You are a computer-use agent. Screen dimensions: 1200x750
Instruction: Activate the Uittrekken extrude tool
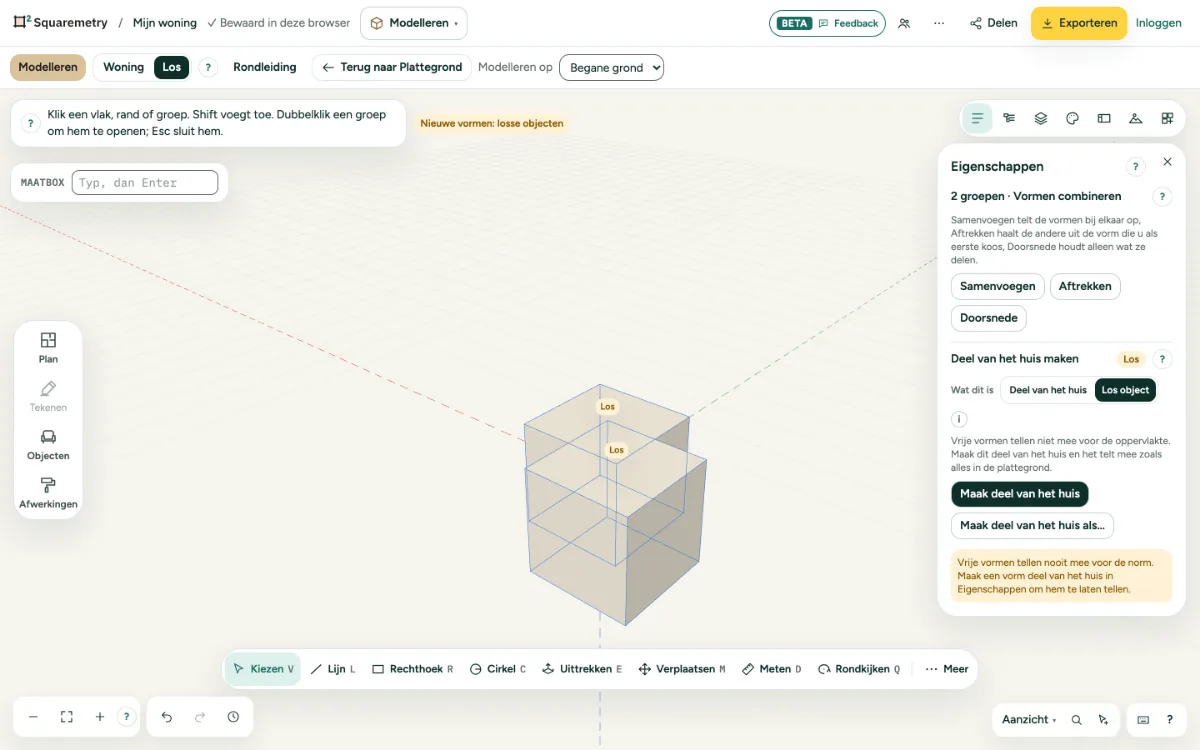[582, 669]
